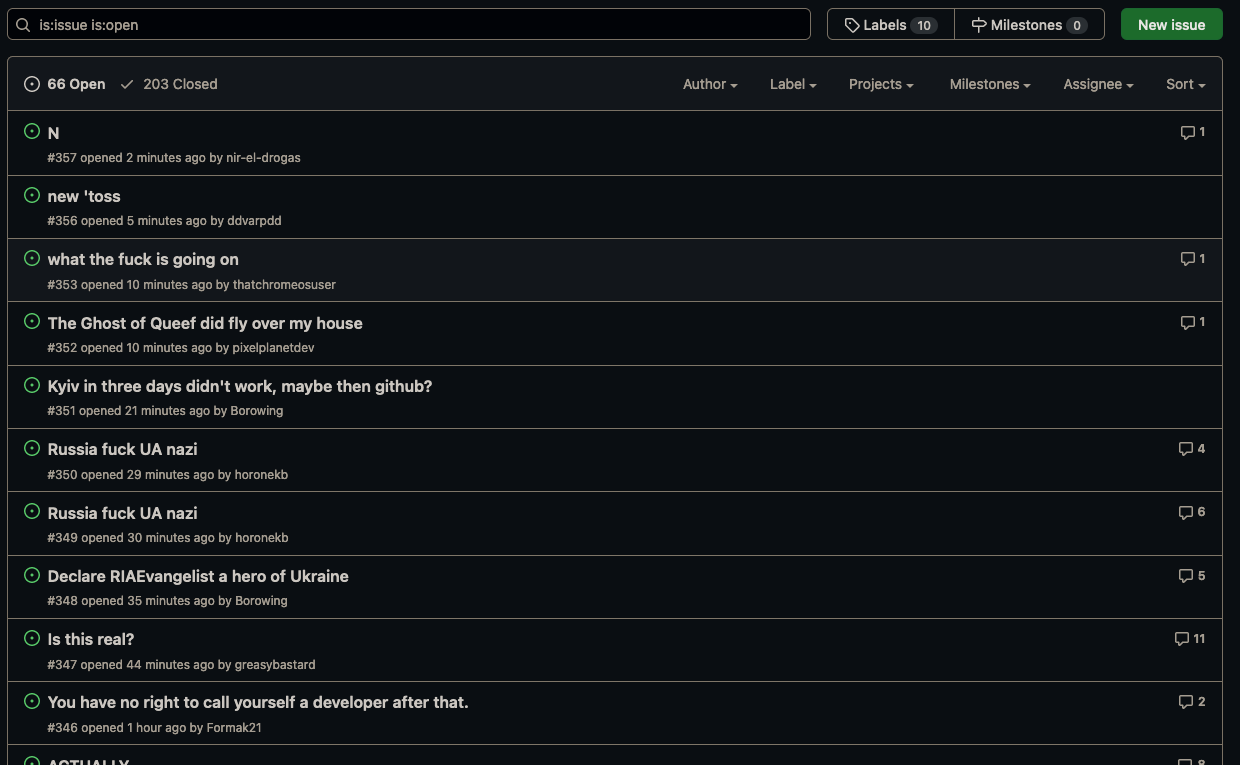This screenshot has height=765, width=1240.
Task: Focus the issue search field
Action: (x=409, y=24)
